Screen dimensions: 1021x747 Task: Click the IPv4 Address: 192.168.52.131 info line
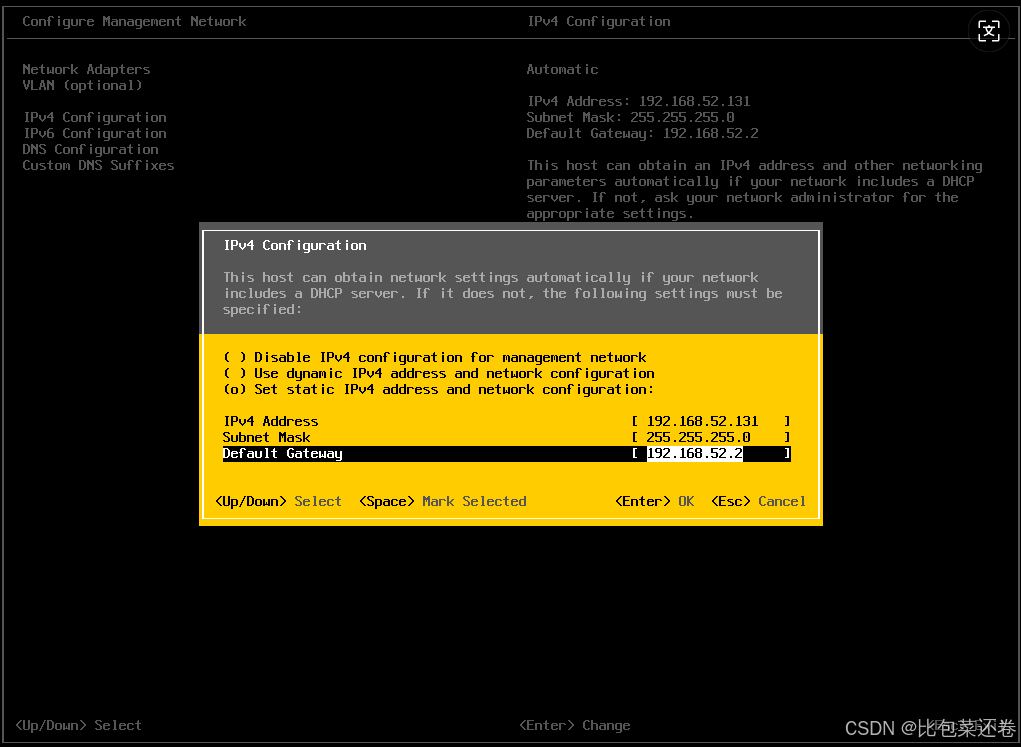638,101
